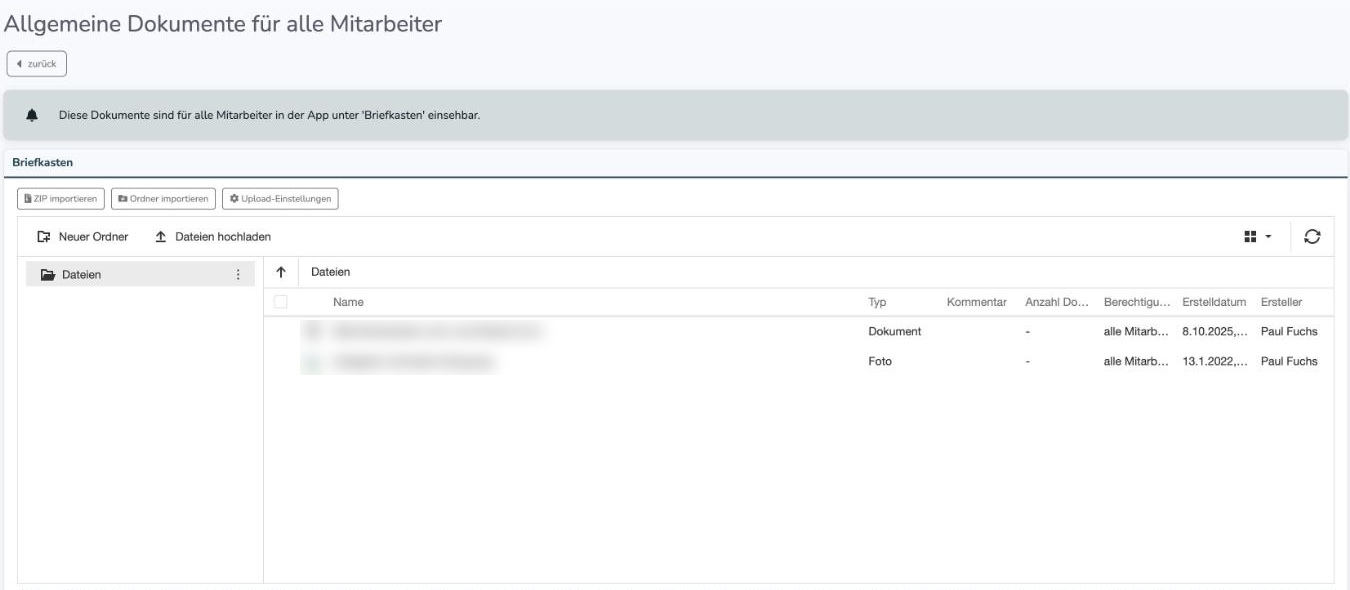The height and width of the screenshot is (590, 1350).
Task: Tick the select-all checkbox in the table header
Action: [x=281, y=302]
